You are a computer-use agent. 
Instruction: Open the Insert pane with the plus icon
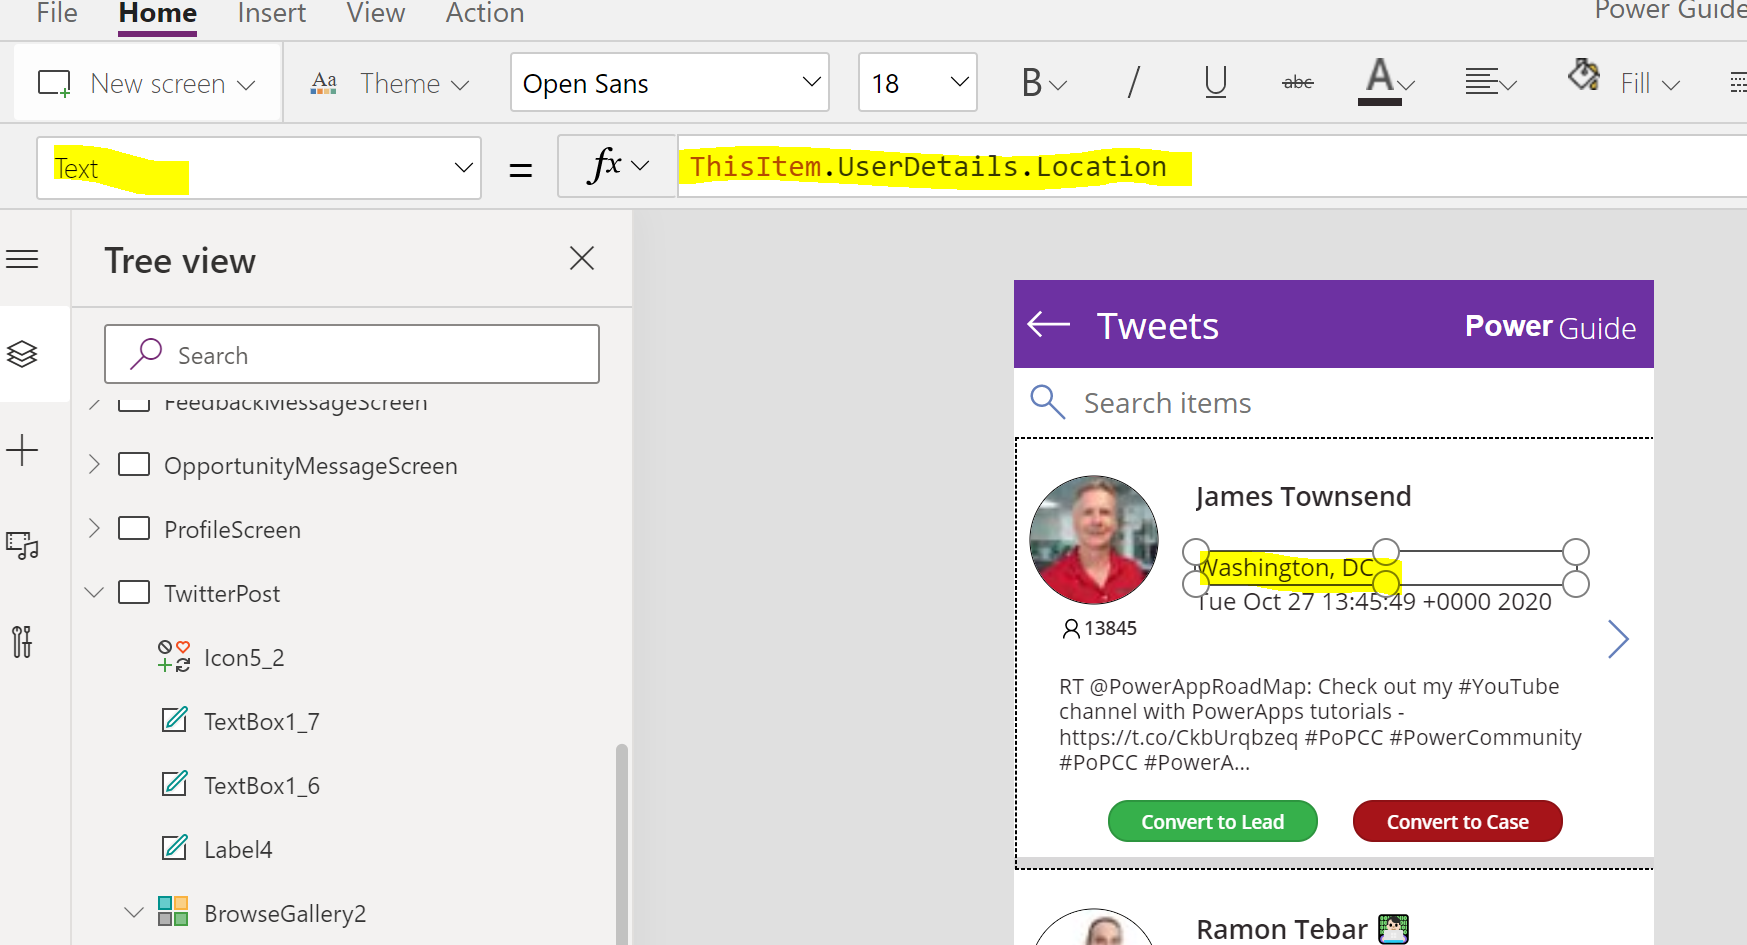pyautogui.click(x=21, y=450)
